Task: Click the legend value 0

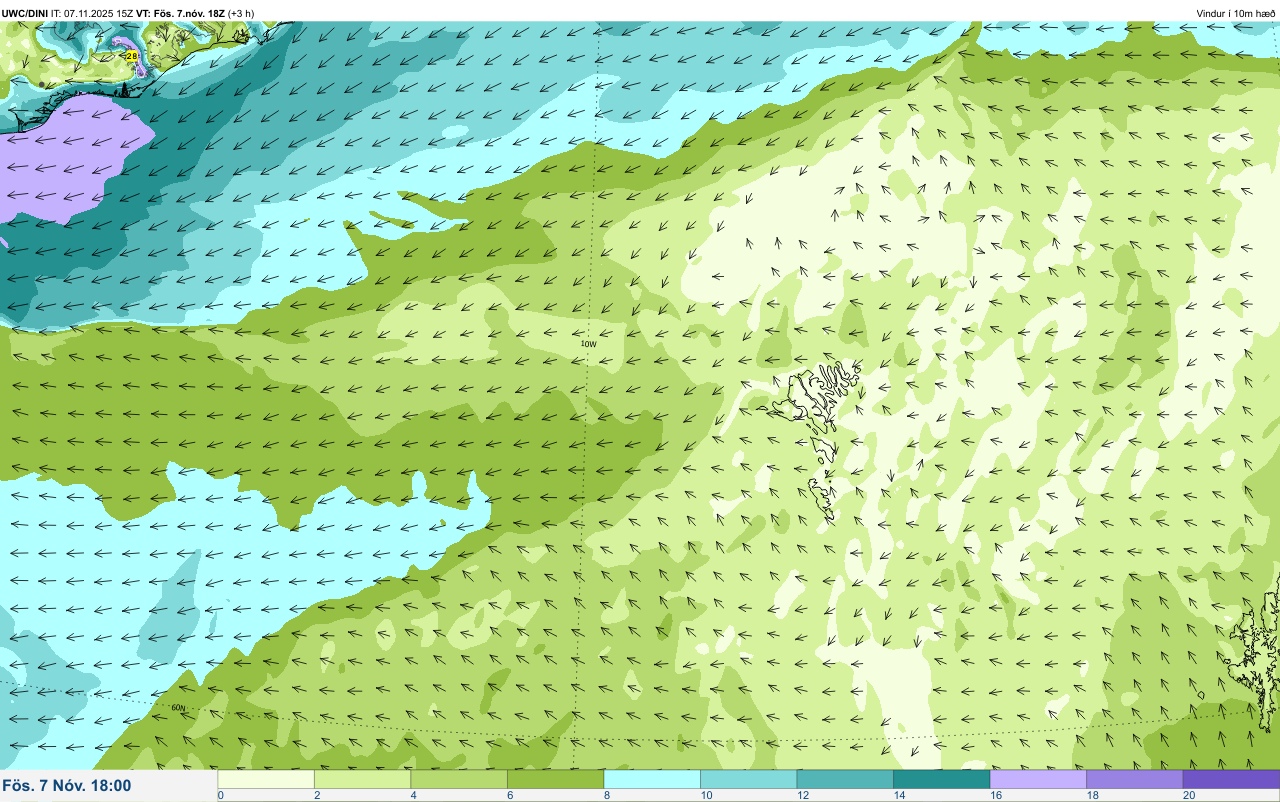Action: click(x=220, y=795)
